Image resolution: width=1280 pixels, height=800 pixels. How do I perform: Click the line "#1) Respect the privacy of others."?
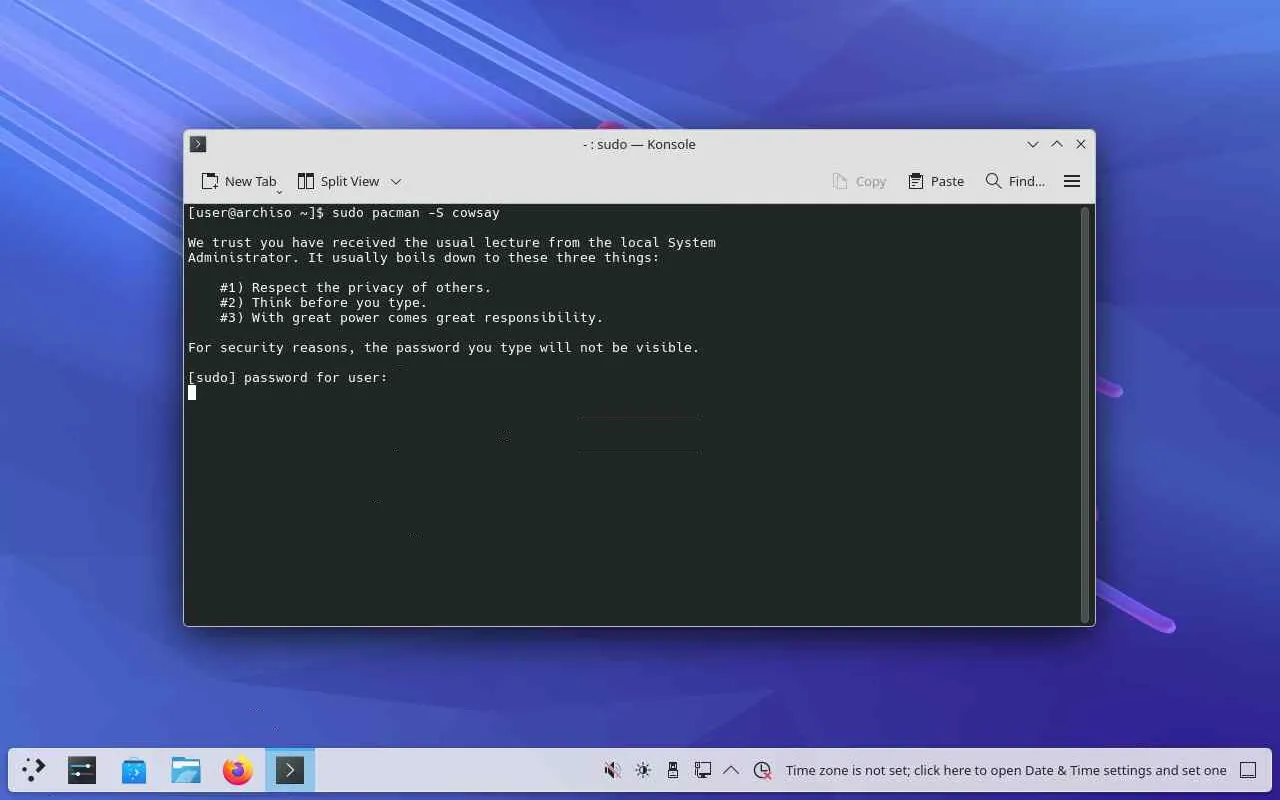click(356, 287)
